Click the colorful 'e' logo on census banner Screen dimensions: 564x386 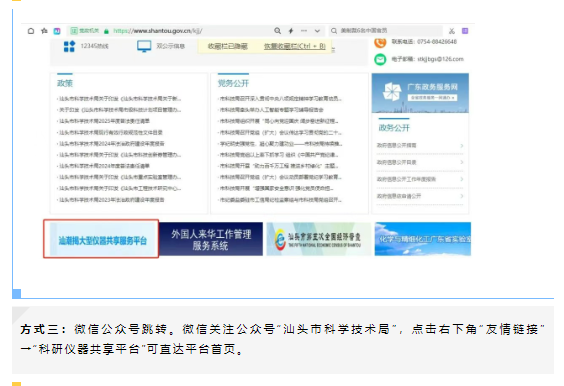tap(280, 240)
